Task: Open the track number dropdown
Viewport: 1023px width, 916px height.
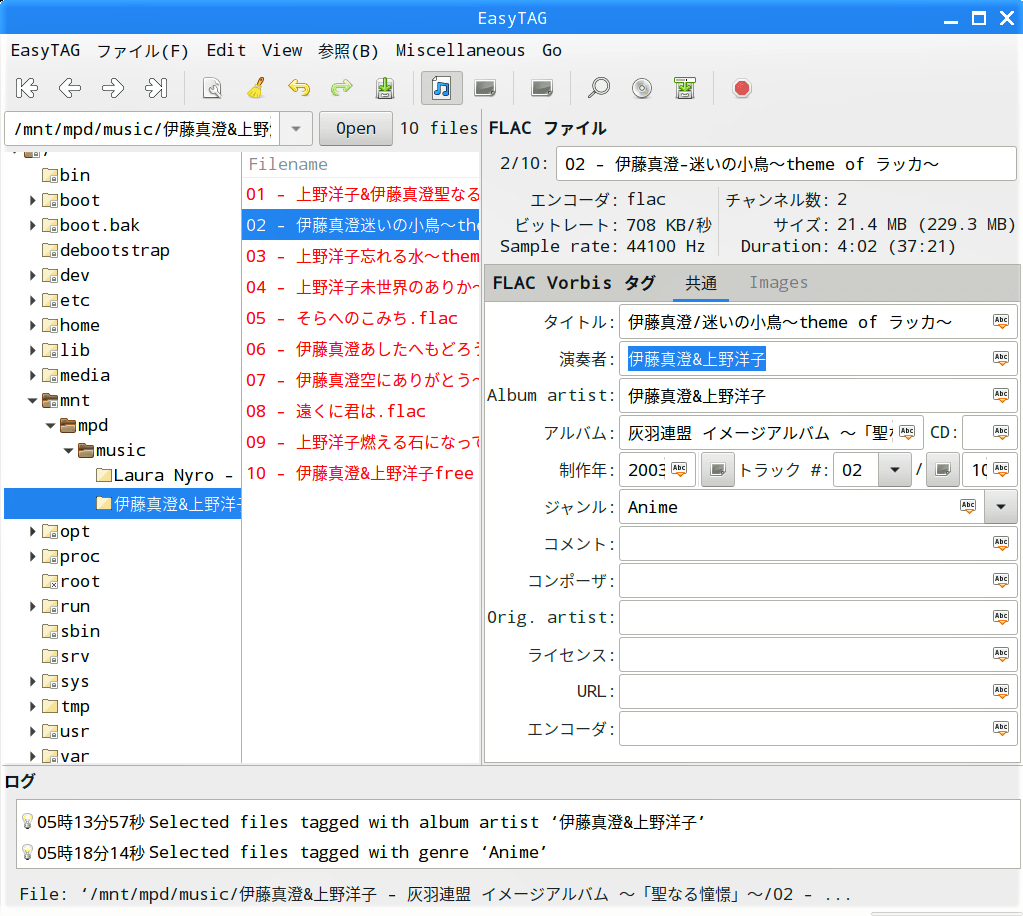Action: [x=895, y=470]
